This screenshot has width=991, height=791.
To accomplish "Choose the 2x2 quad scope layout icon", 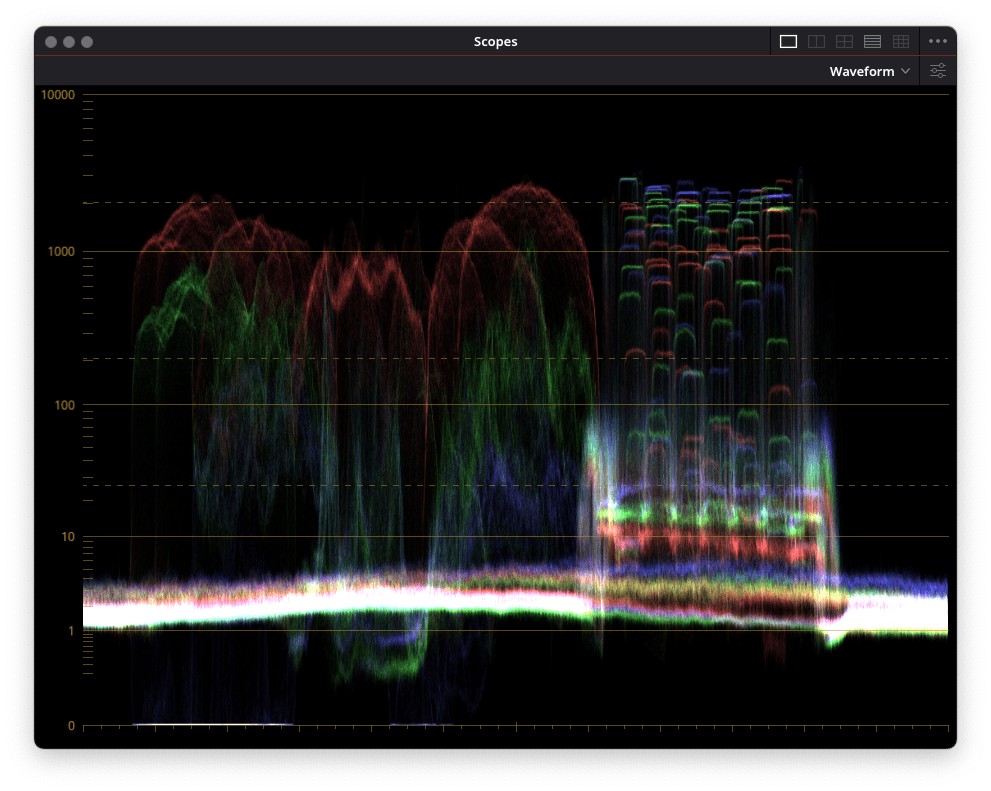I will tap(844, 41).
